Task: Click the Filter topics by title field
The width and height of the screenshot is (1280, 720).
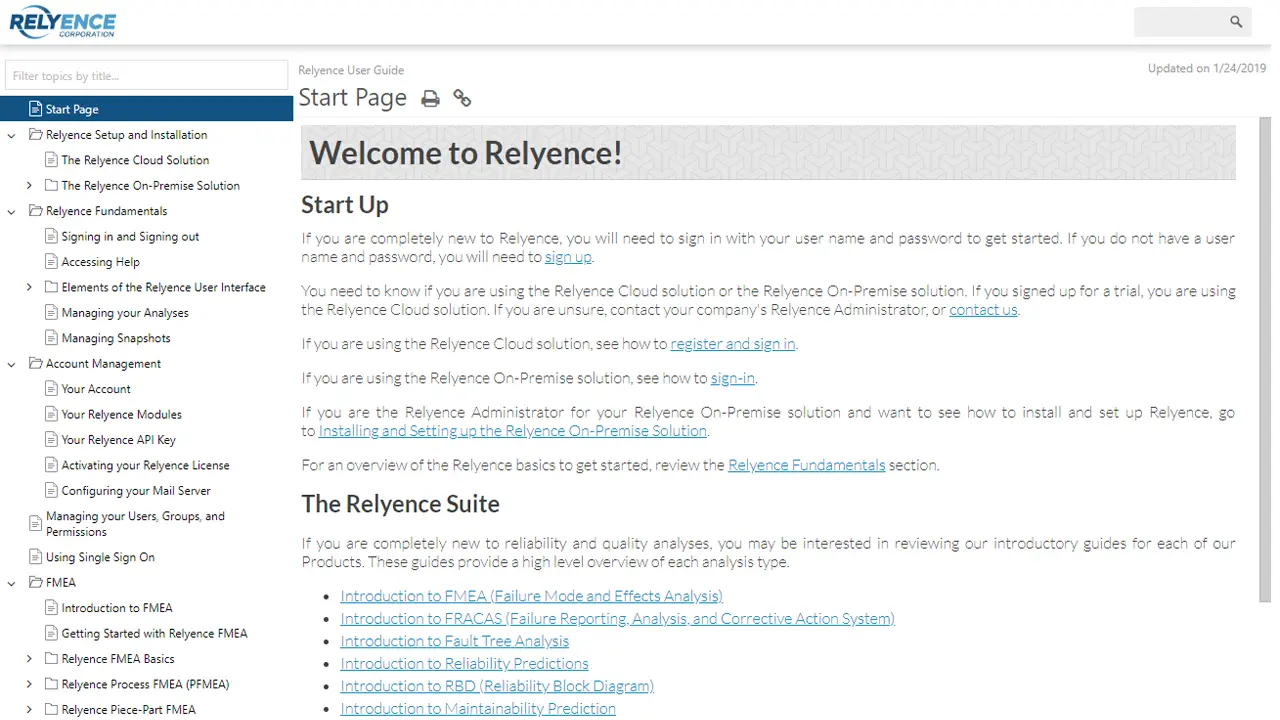Action: pyautogui.click(x=146, y=76)
